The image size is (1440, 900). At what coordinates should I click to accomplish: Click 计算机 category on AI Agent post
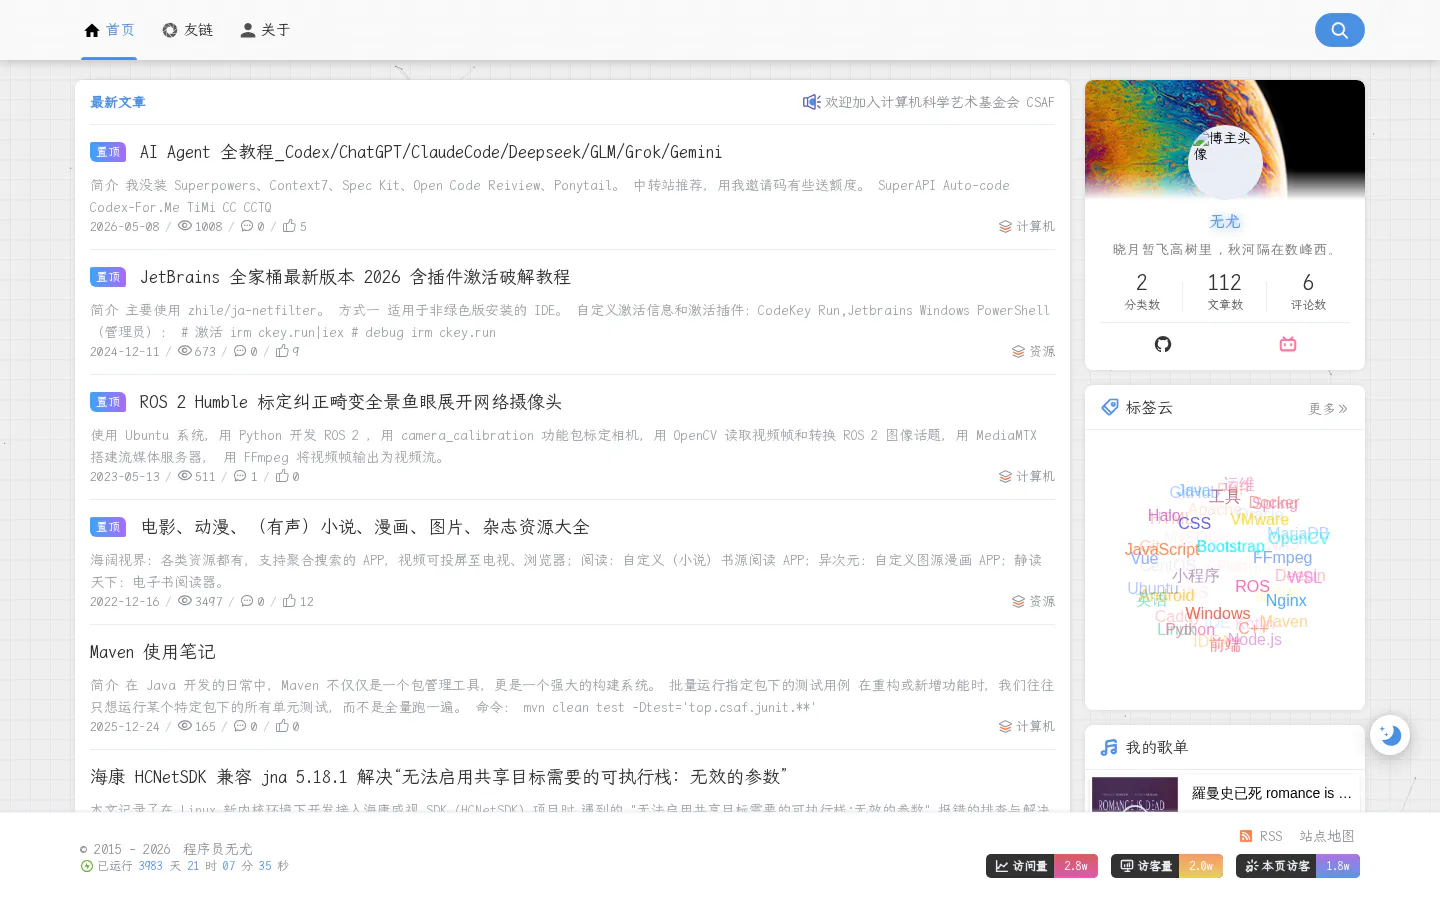coord(1027,226)
